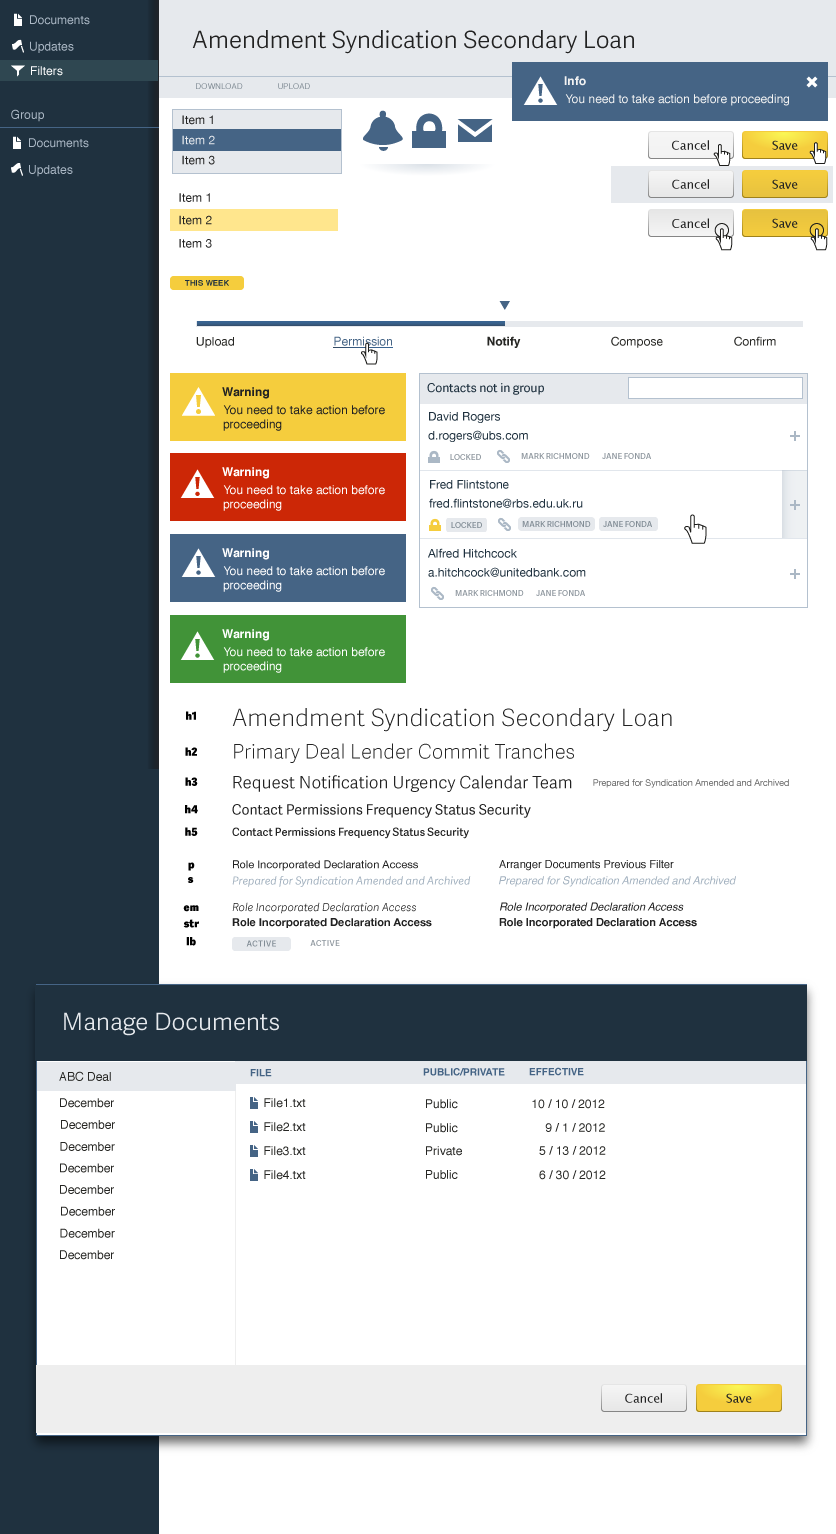Click the triangle icon in the red Warning alert
Image resolution: width=836 pixels, height=1534 pixels.
coord(198,484)
